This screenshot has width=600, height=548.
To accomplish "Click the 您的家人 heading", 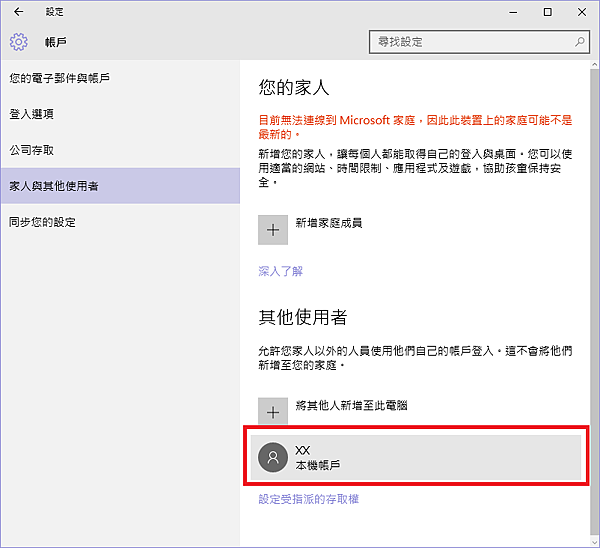I will click(293, 87).
